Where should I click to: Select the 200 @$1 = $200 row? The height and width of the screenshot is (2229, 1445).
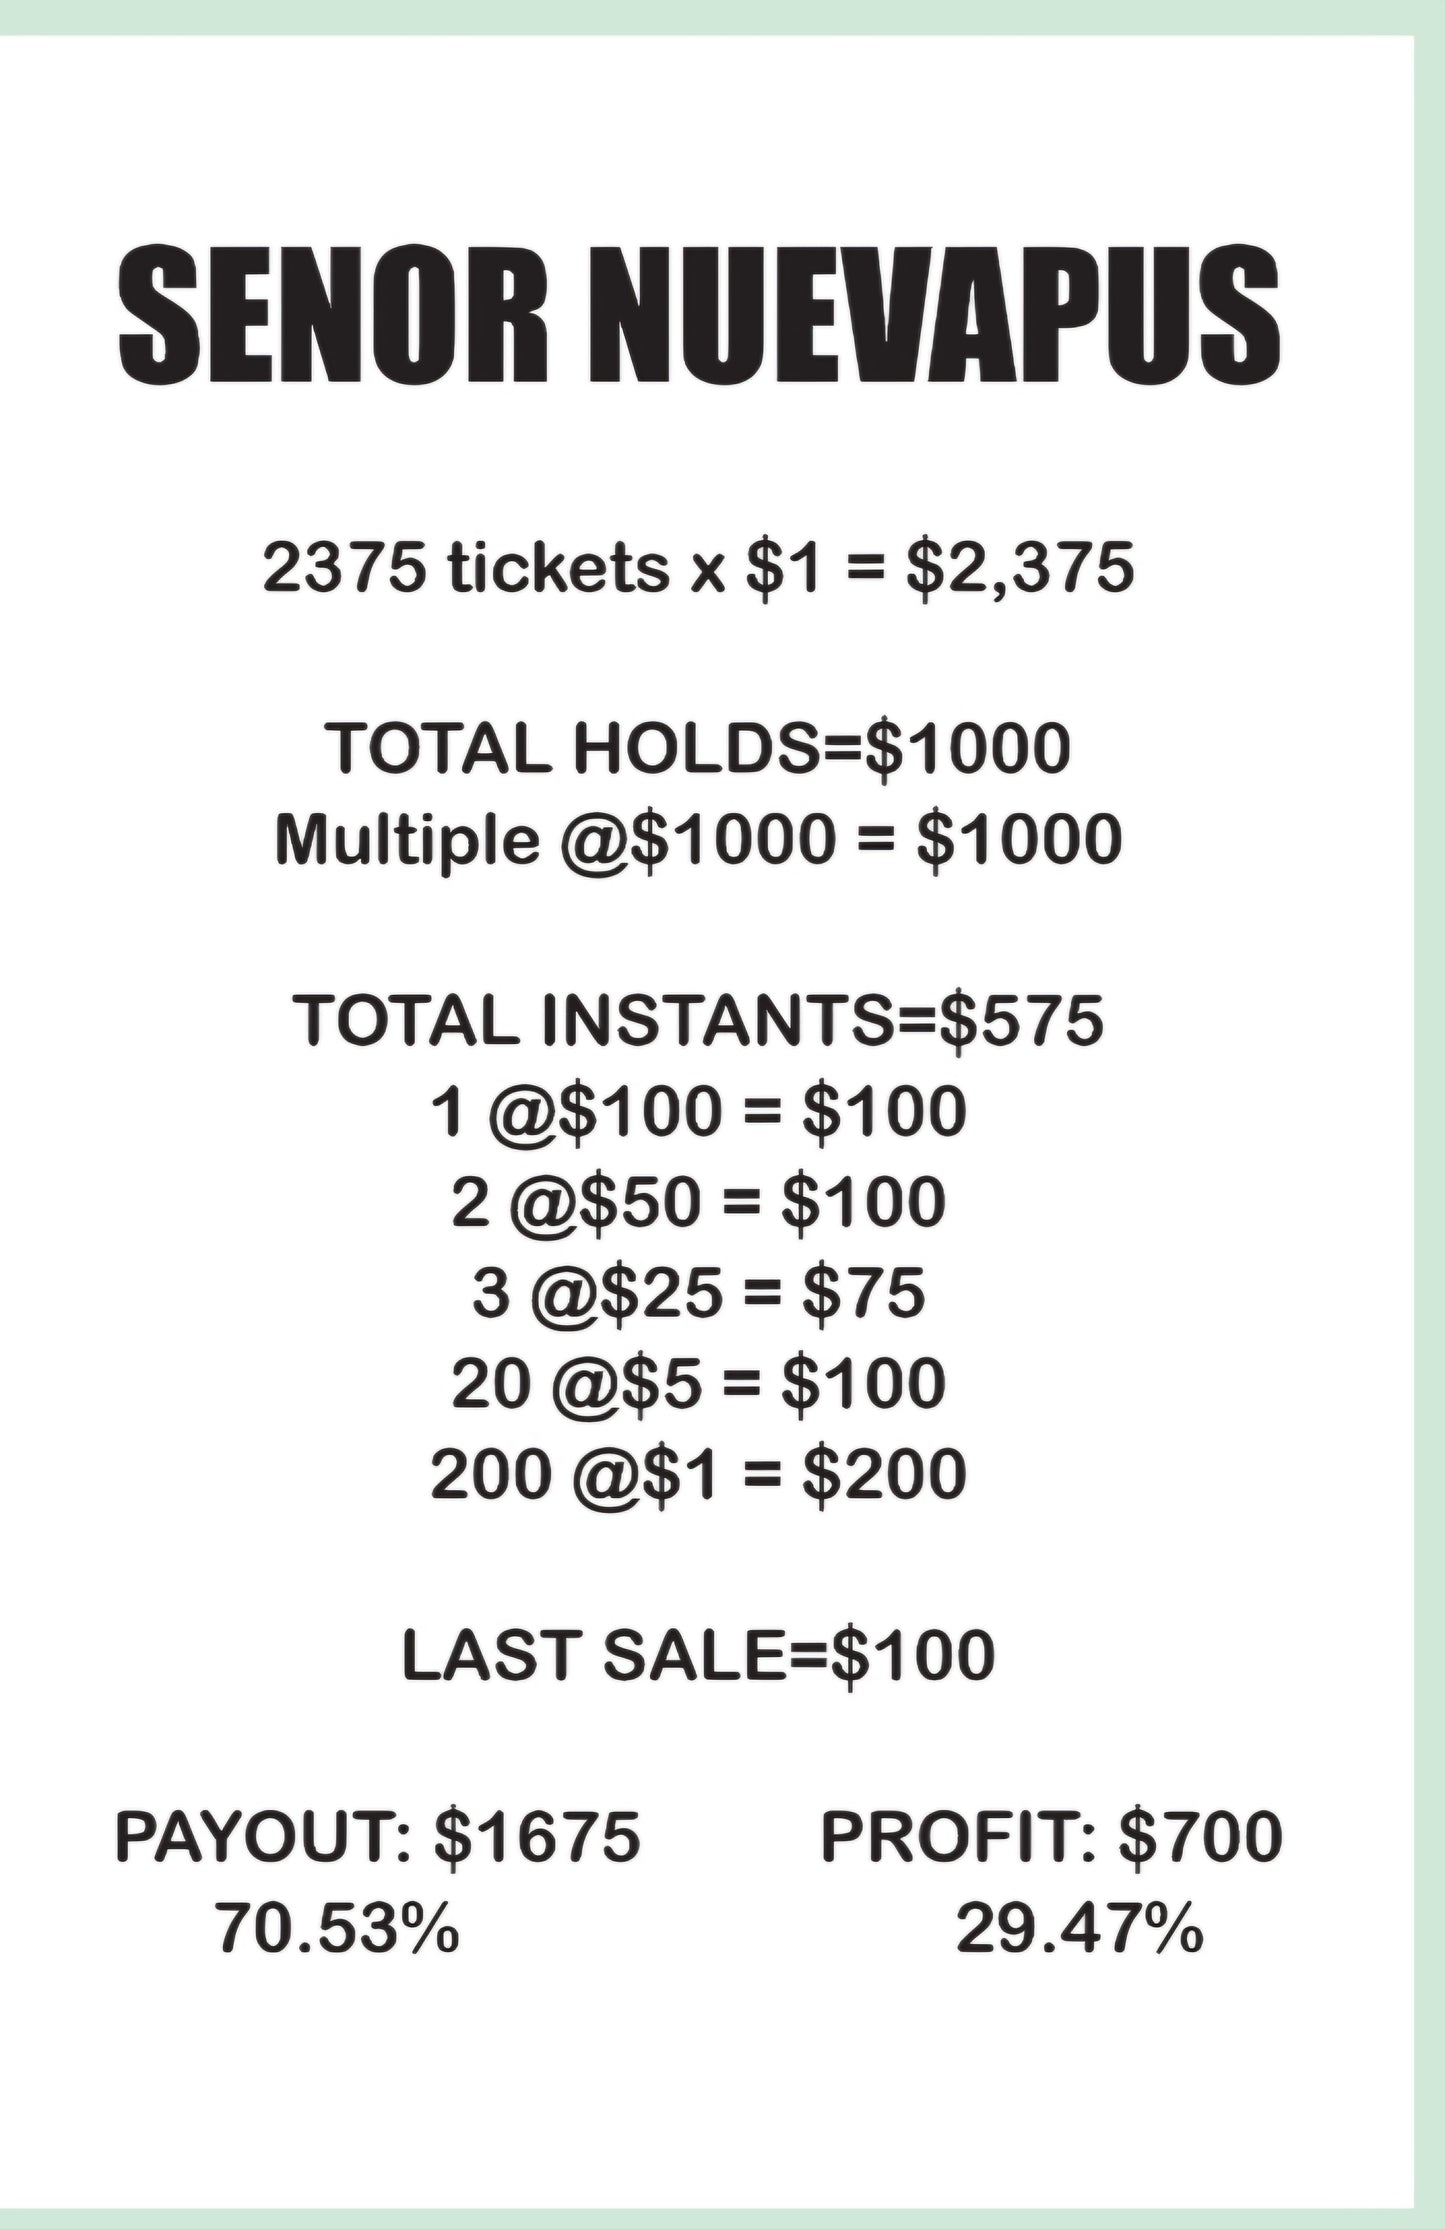[698, 1474]
